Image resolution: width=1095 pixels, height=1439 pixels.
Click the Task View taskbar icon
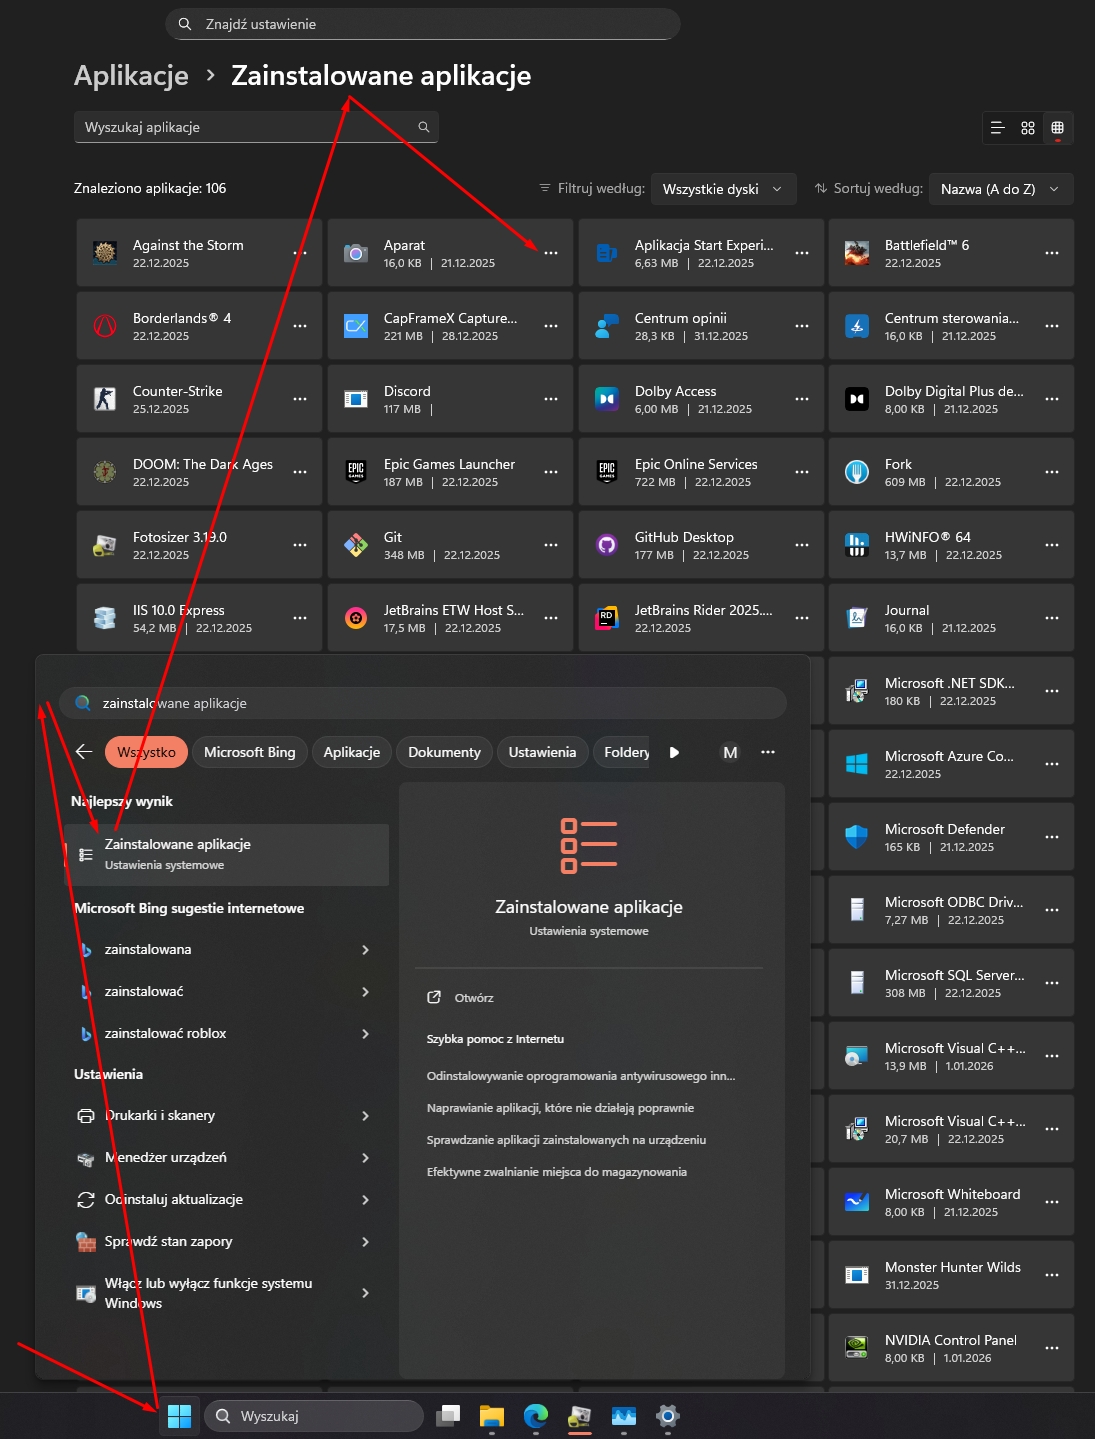[449, 1416]
